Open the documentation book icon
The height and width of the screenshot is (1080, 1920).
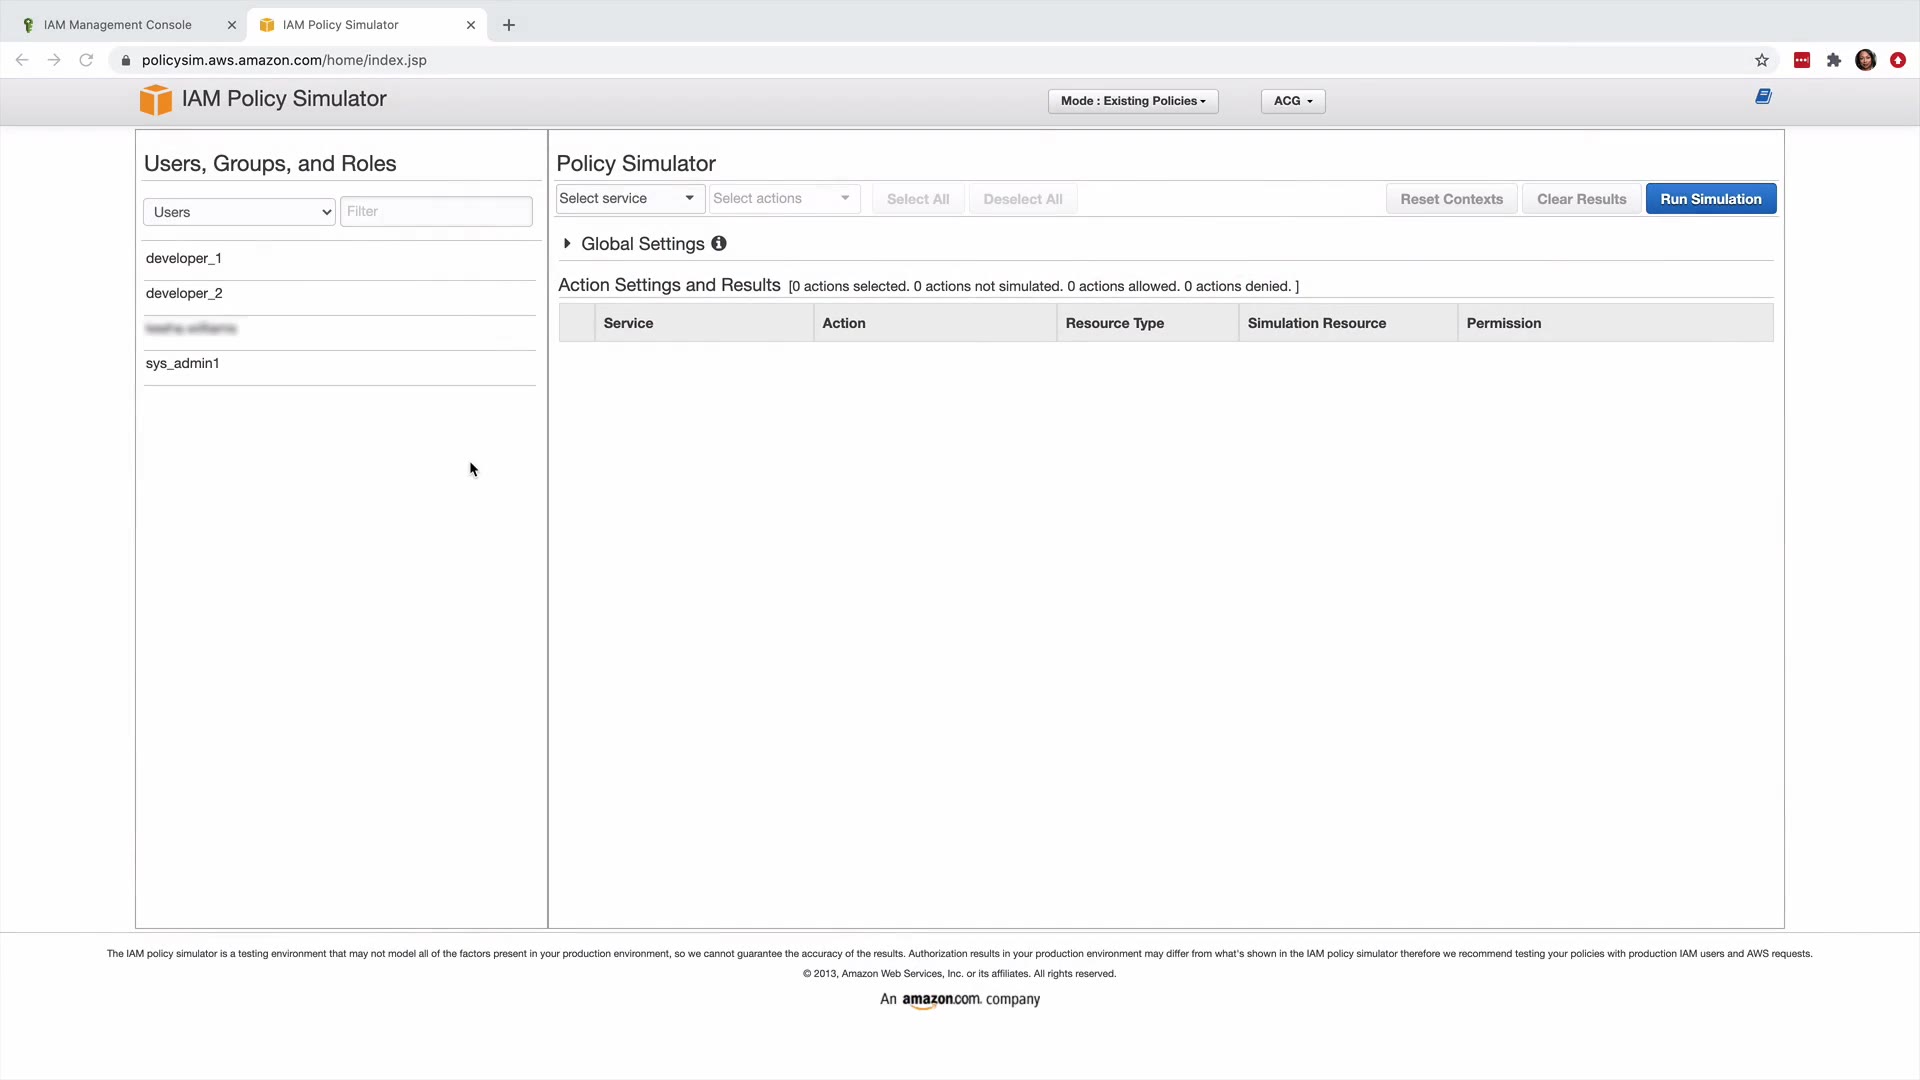point(1763,97)
